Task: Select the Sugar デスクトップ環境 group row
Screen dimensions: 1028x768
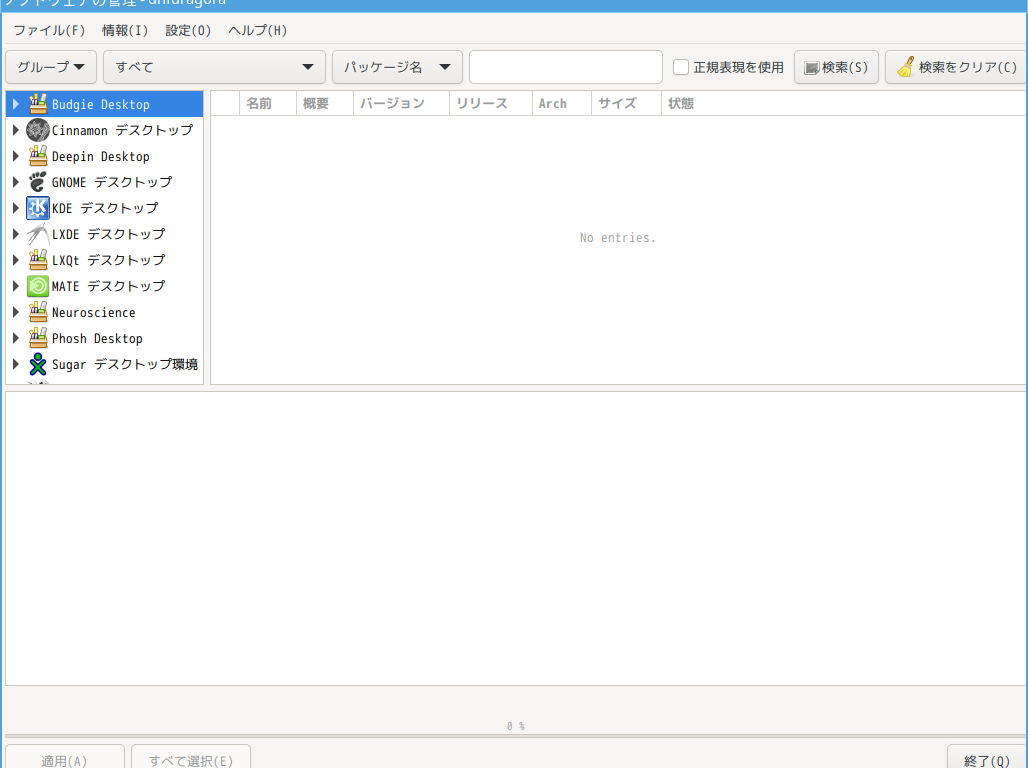Action: point(105,364)
